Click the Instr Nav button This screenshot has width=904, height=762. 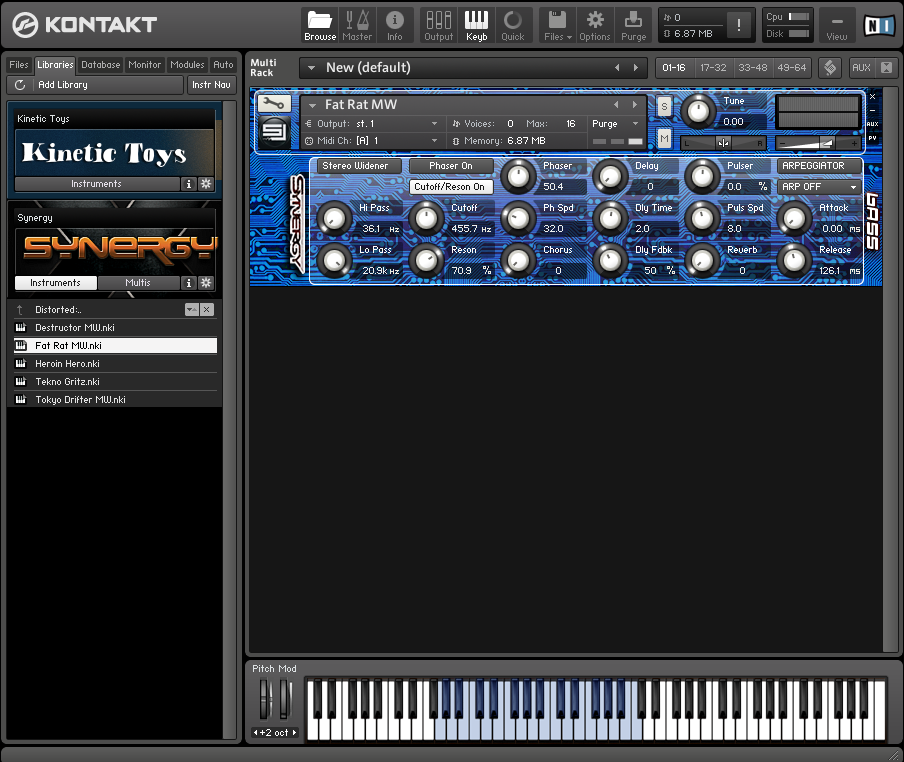pos(211,85)
